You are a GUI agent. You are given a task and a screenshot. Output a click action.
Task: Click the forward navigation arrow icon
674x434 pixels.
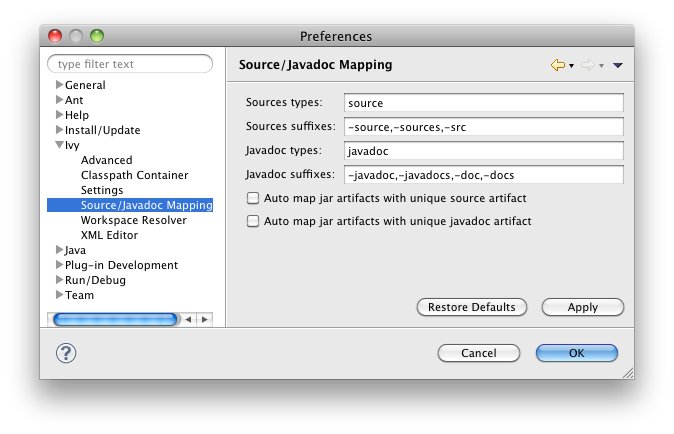click(587, 65)
